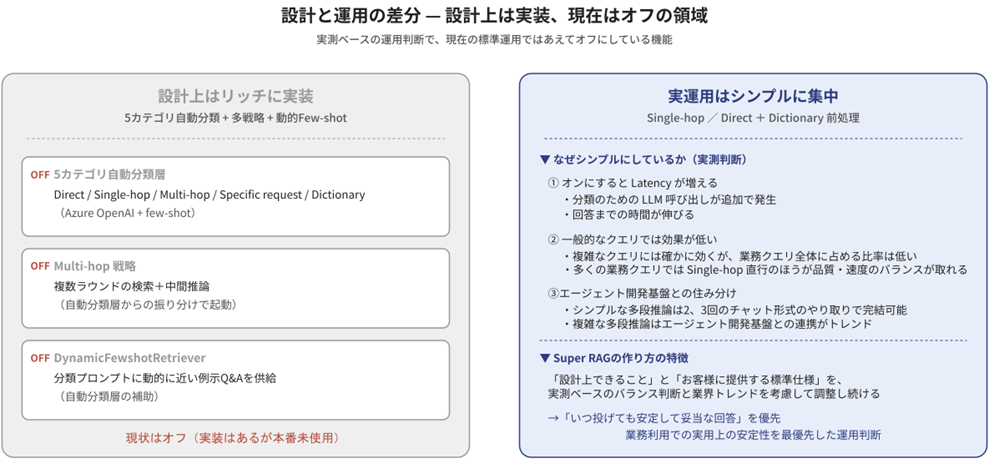Click the OFF badge for DynamicFewshotRetriever
The height and width of the screenshot is (459, 989).
(40, 358)
